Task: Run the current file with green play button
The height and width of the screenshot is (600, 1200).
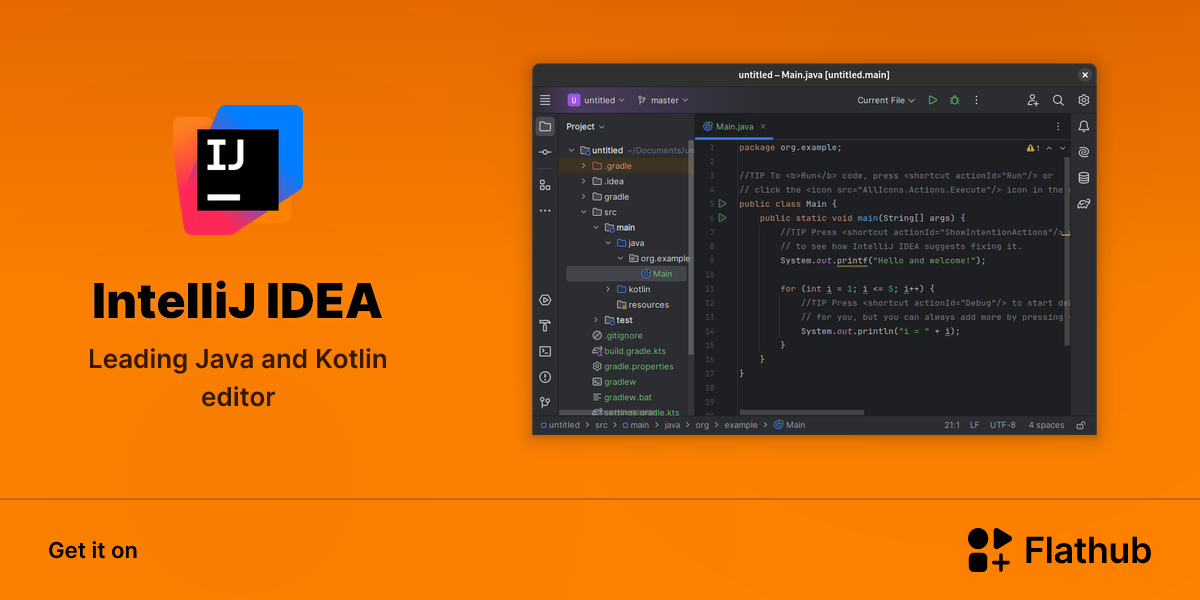Action: 933,100
